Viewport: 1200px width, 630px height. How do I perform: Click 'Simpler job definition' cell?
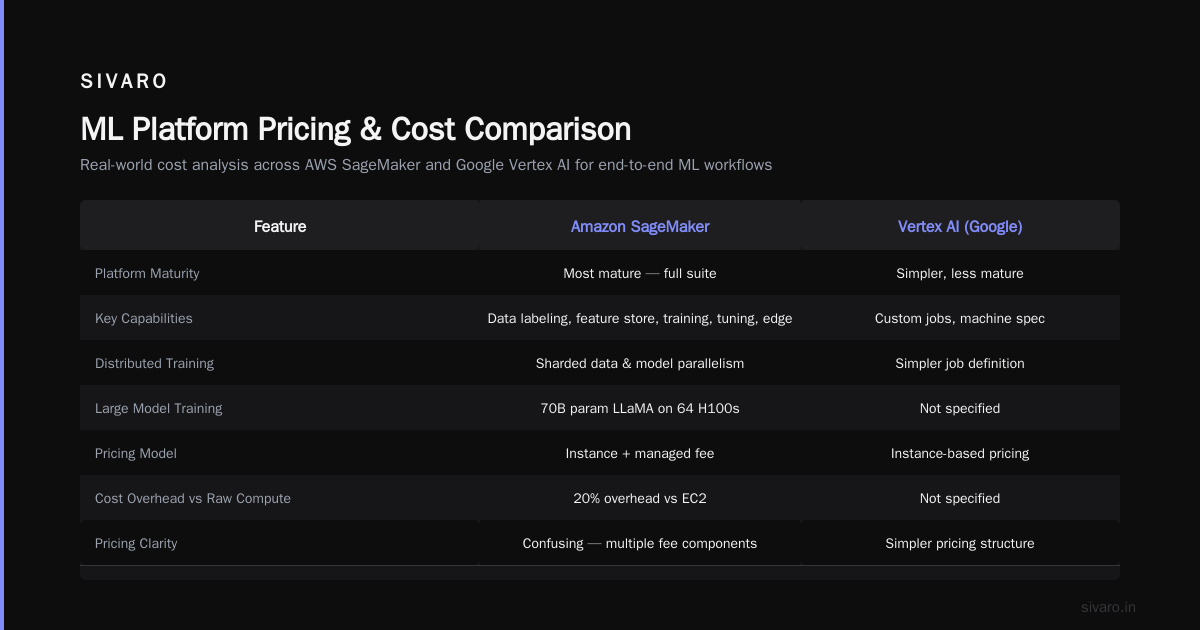click(960, 363)
